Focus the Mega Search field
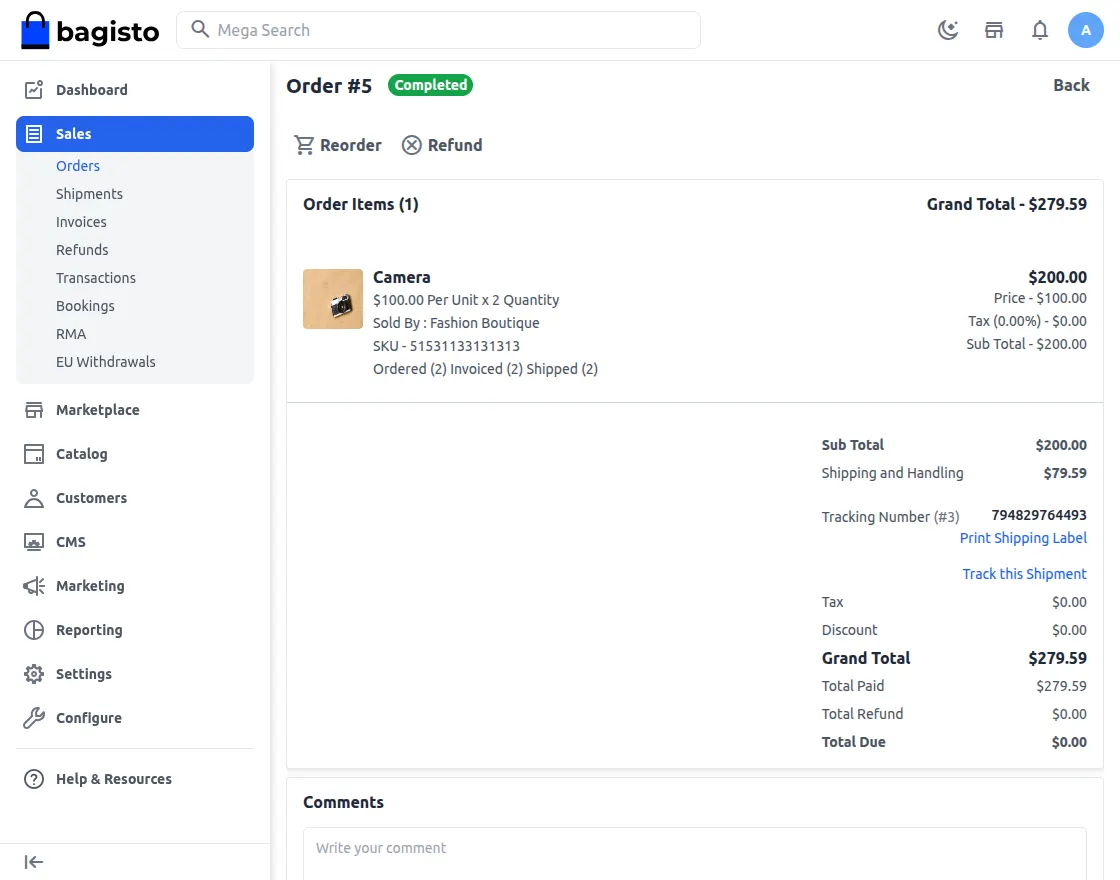 click(438, 30)
